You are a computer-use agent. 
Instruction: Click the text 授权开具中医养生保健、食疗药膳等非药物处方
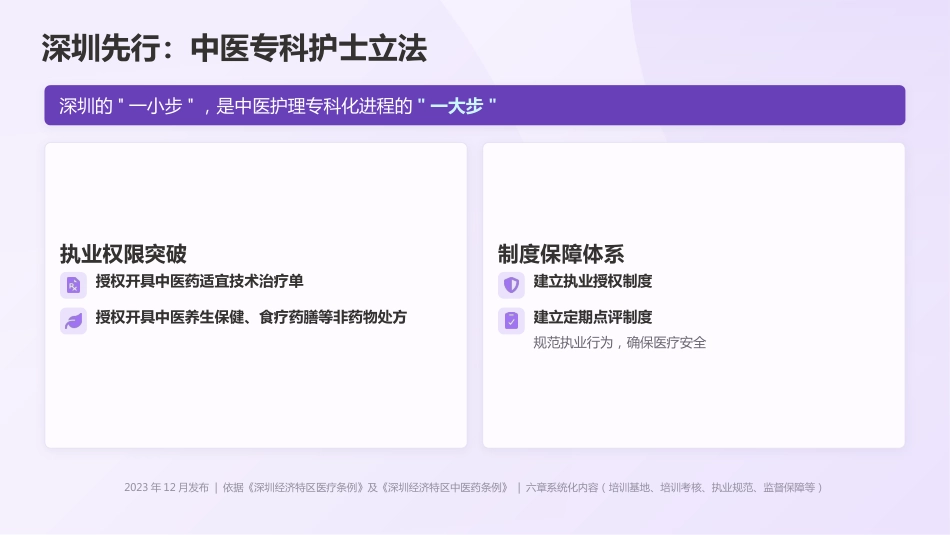251,317
